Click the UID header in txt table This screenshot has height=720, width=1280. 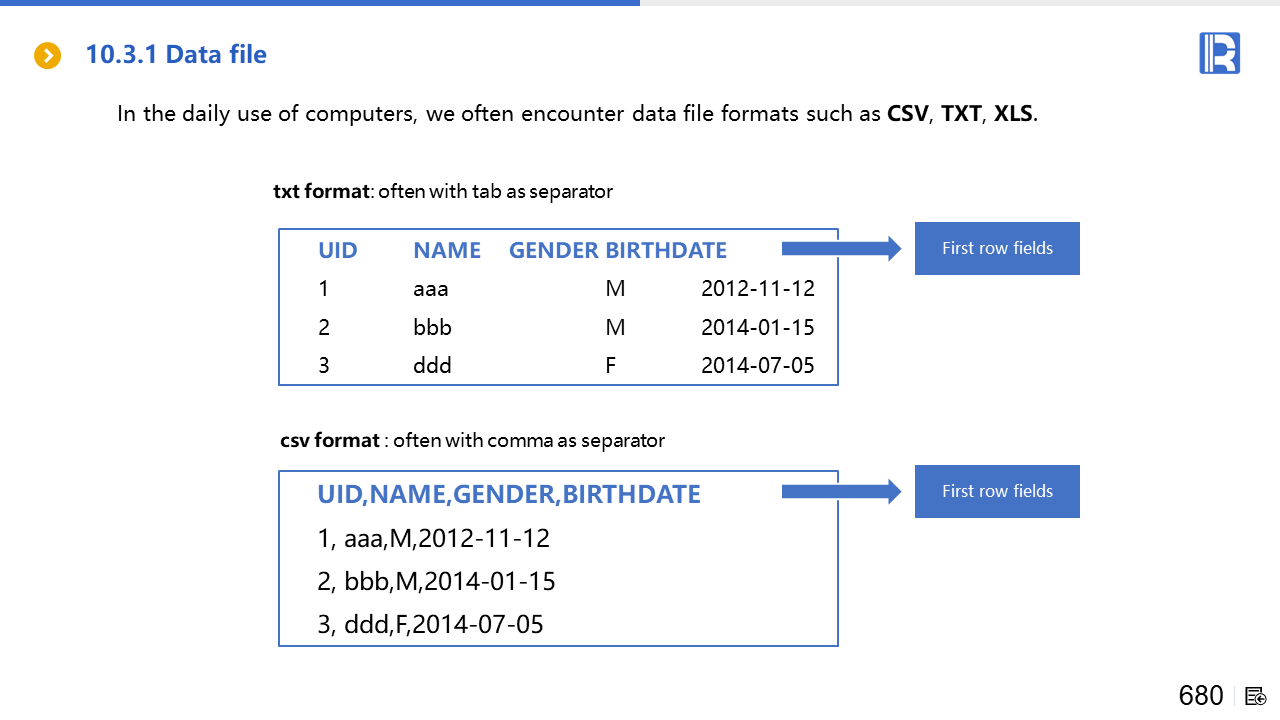(337, 250)
